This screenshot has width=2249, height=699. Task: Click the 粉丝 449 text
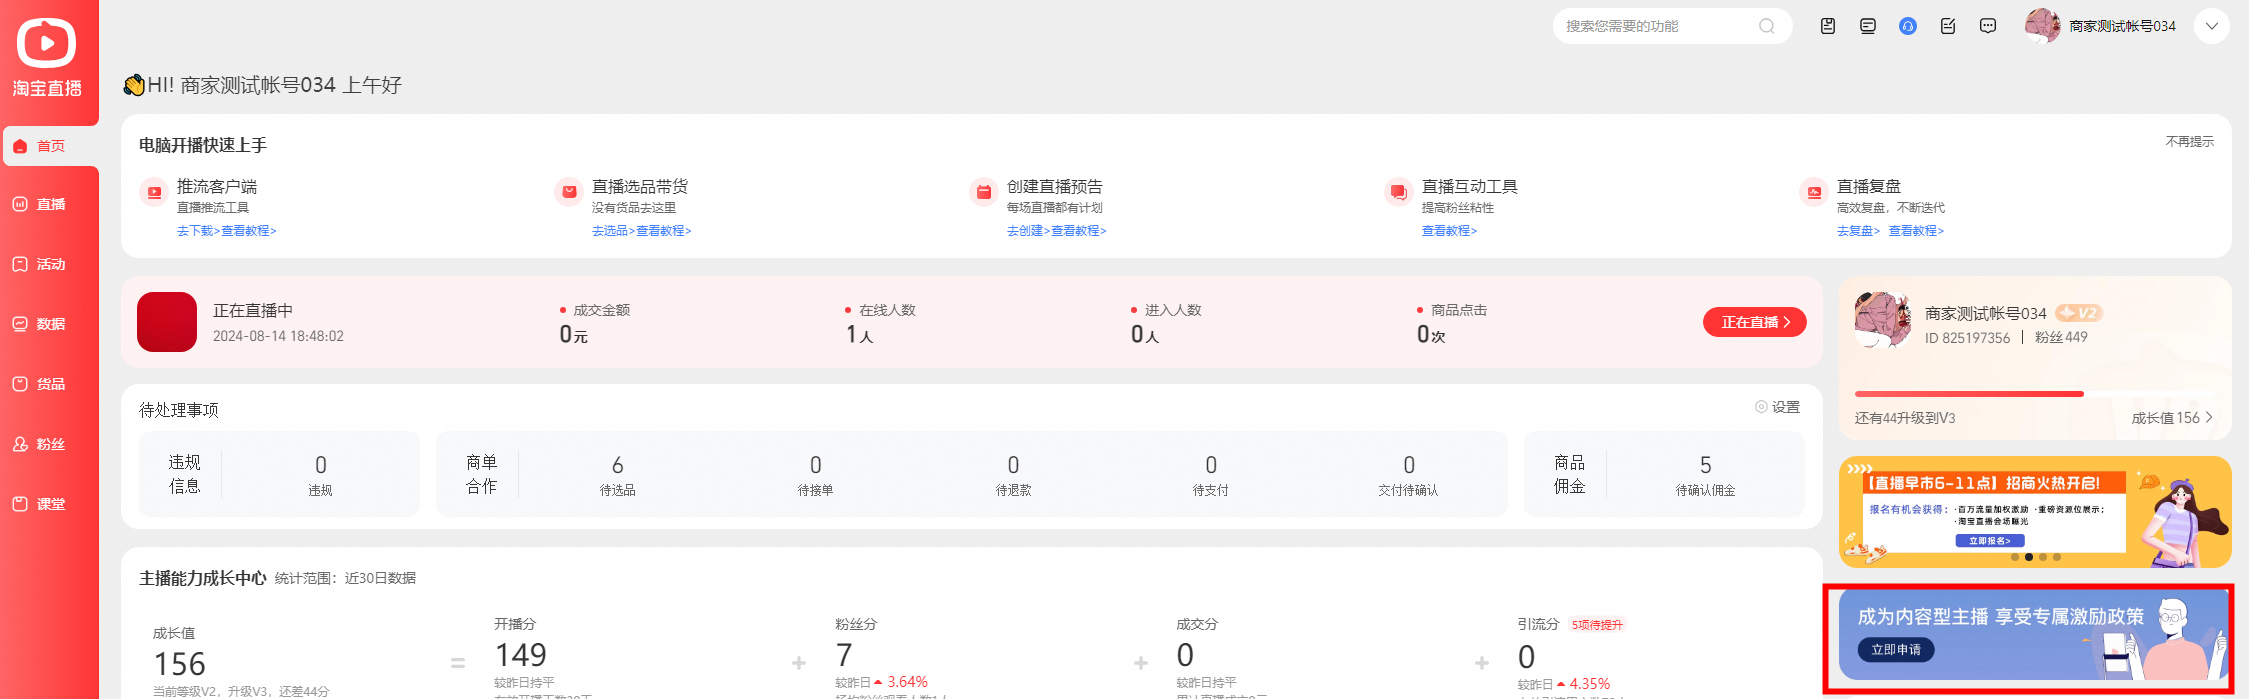coord(2062,338)
